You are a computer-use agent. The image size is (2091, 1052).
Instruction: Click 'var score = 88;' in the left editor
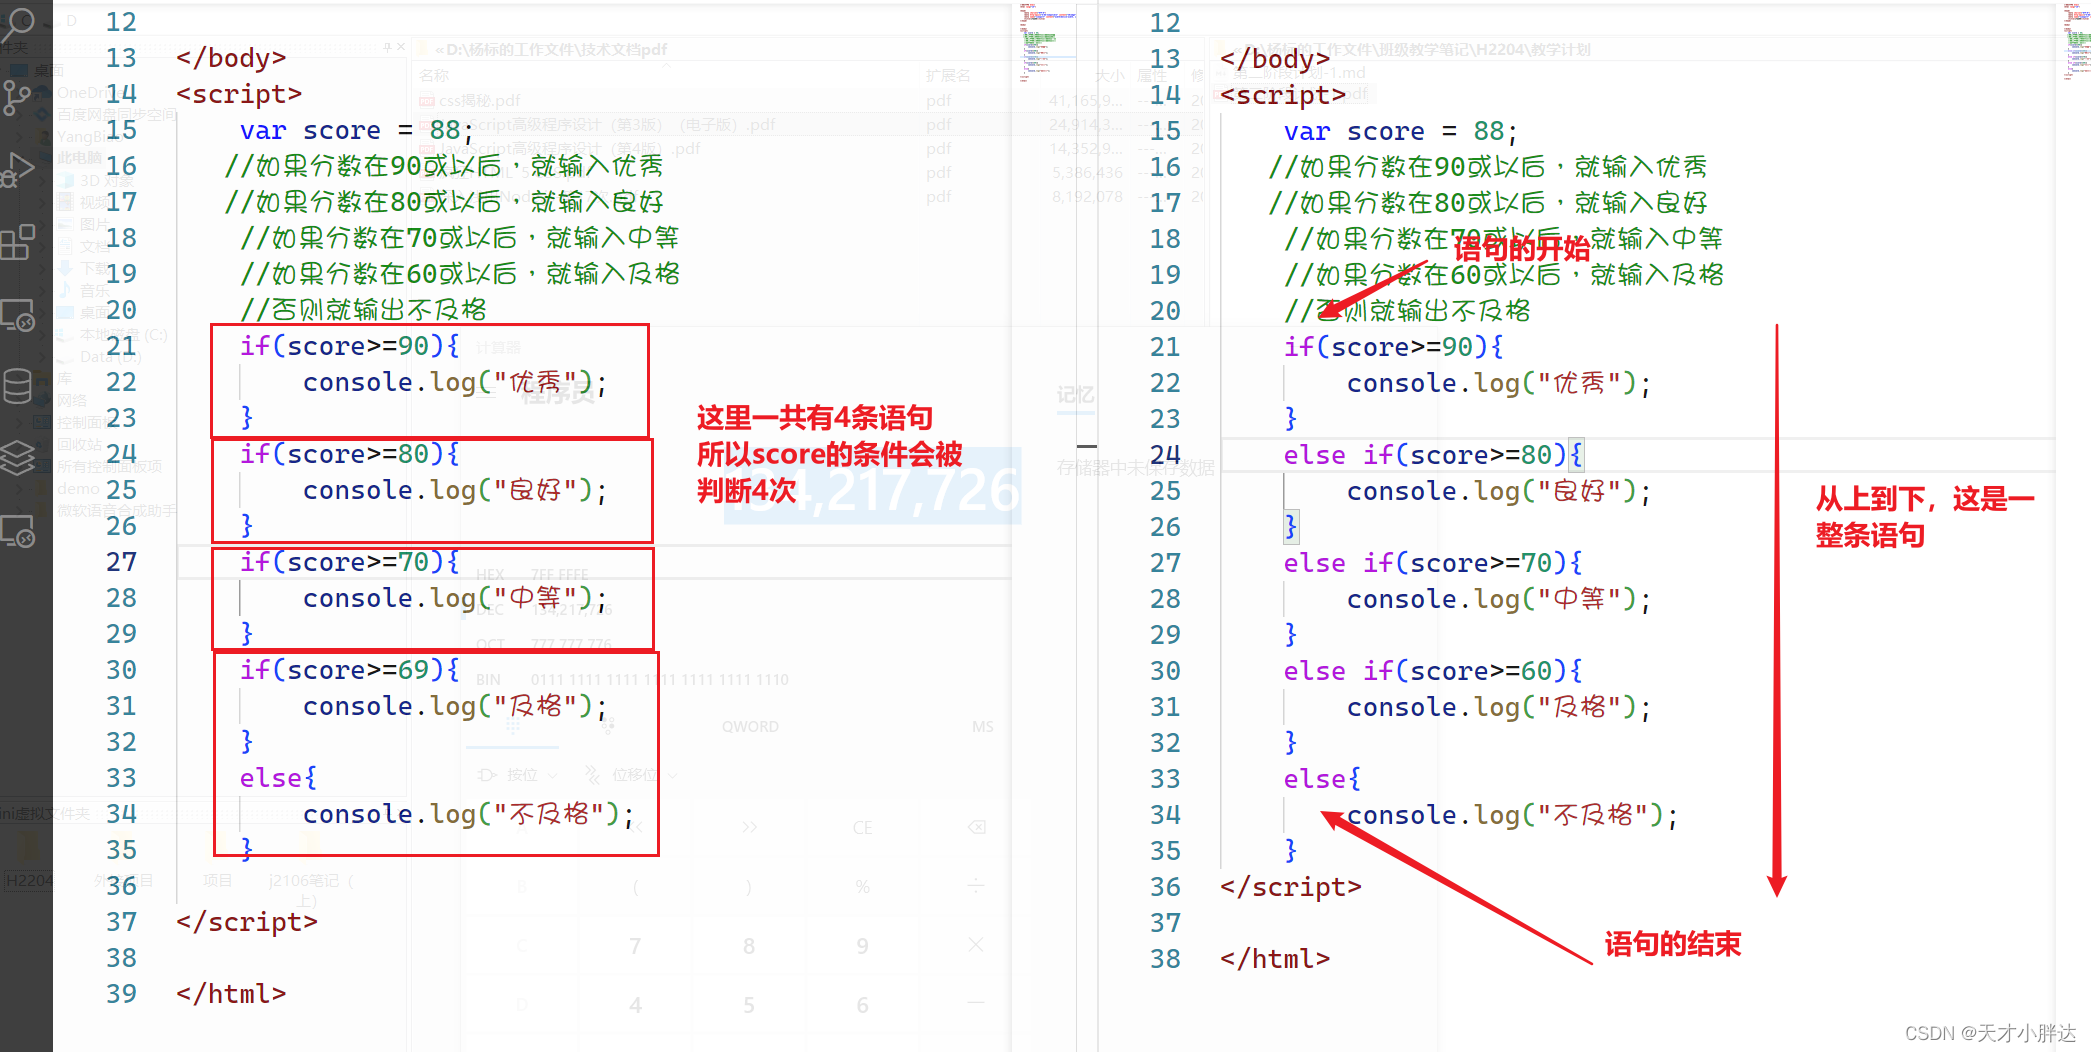(356, 130)
